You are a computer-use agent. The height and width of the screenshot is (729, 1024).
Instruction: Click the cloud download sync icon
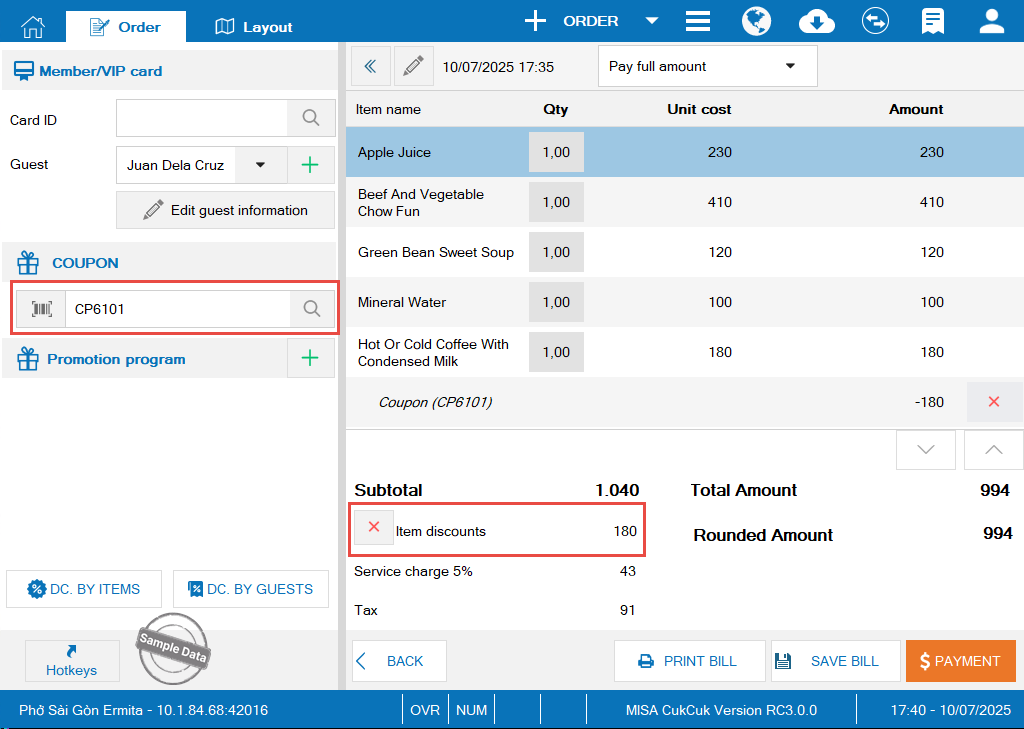pos(817,21)
